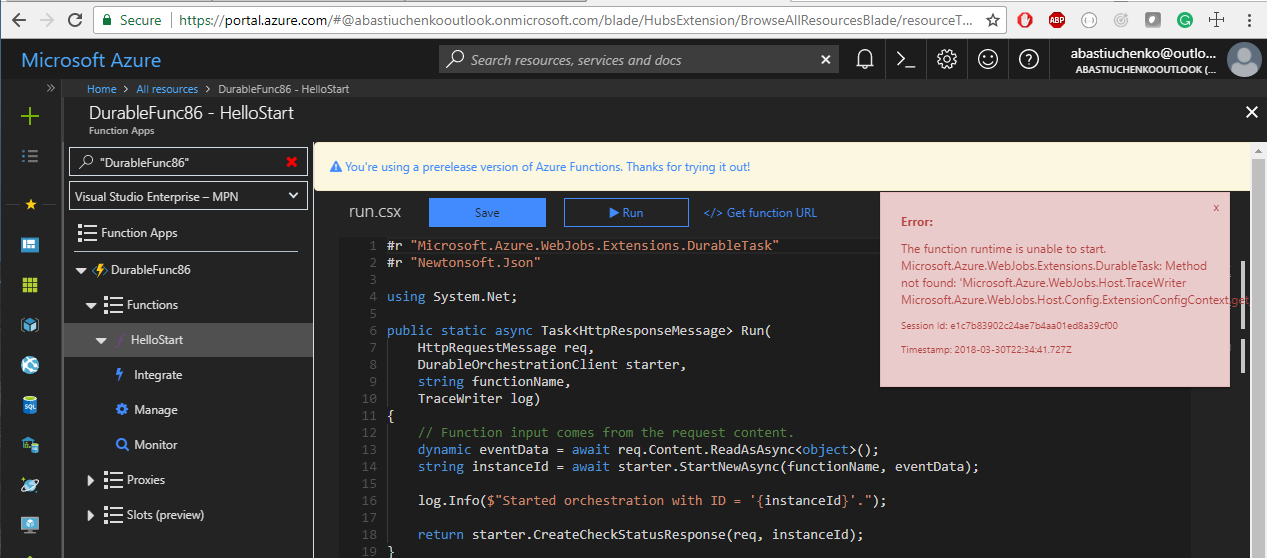Screen dimensions: 1267x558
Task: Click the favorites star icon in sidebar
Action: point(30,204)
